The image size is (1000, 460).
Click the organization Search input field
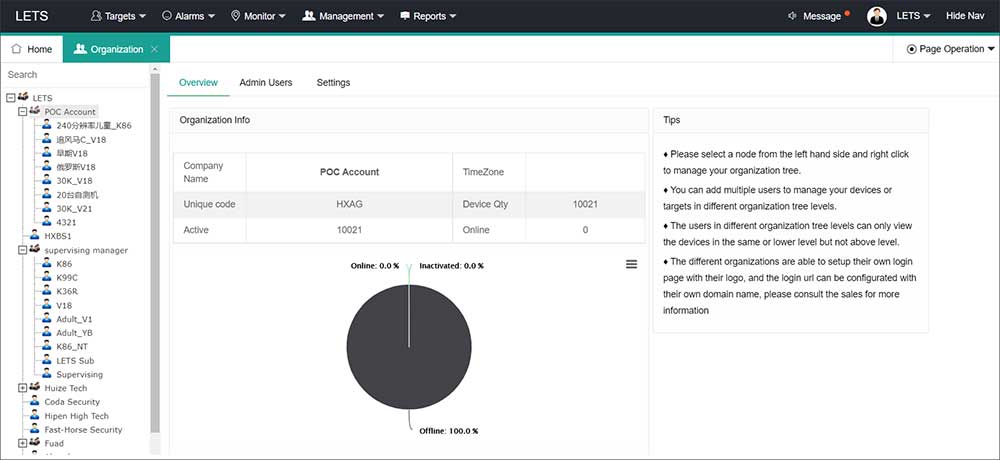click(x=75, y=75)
